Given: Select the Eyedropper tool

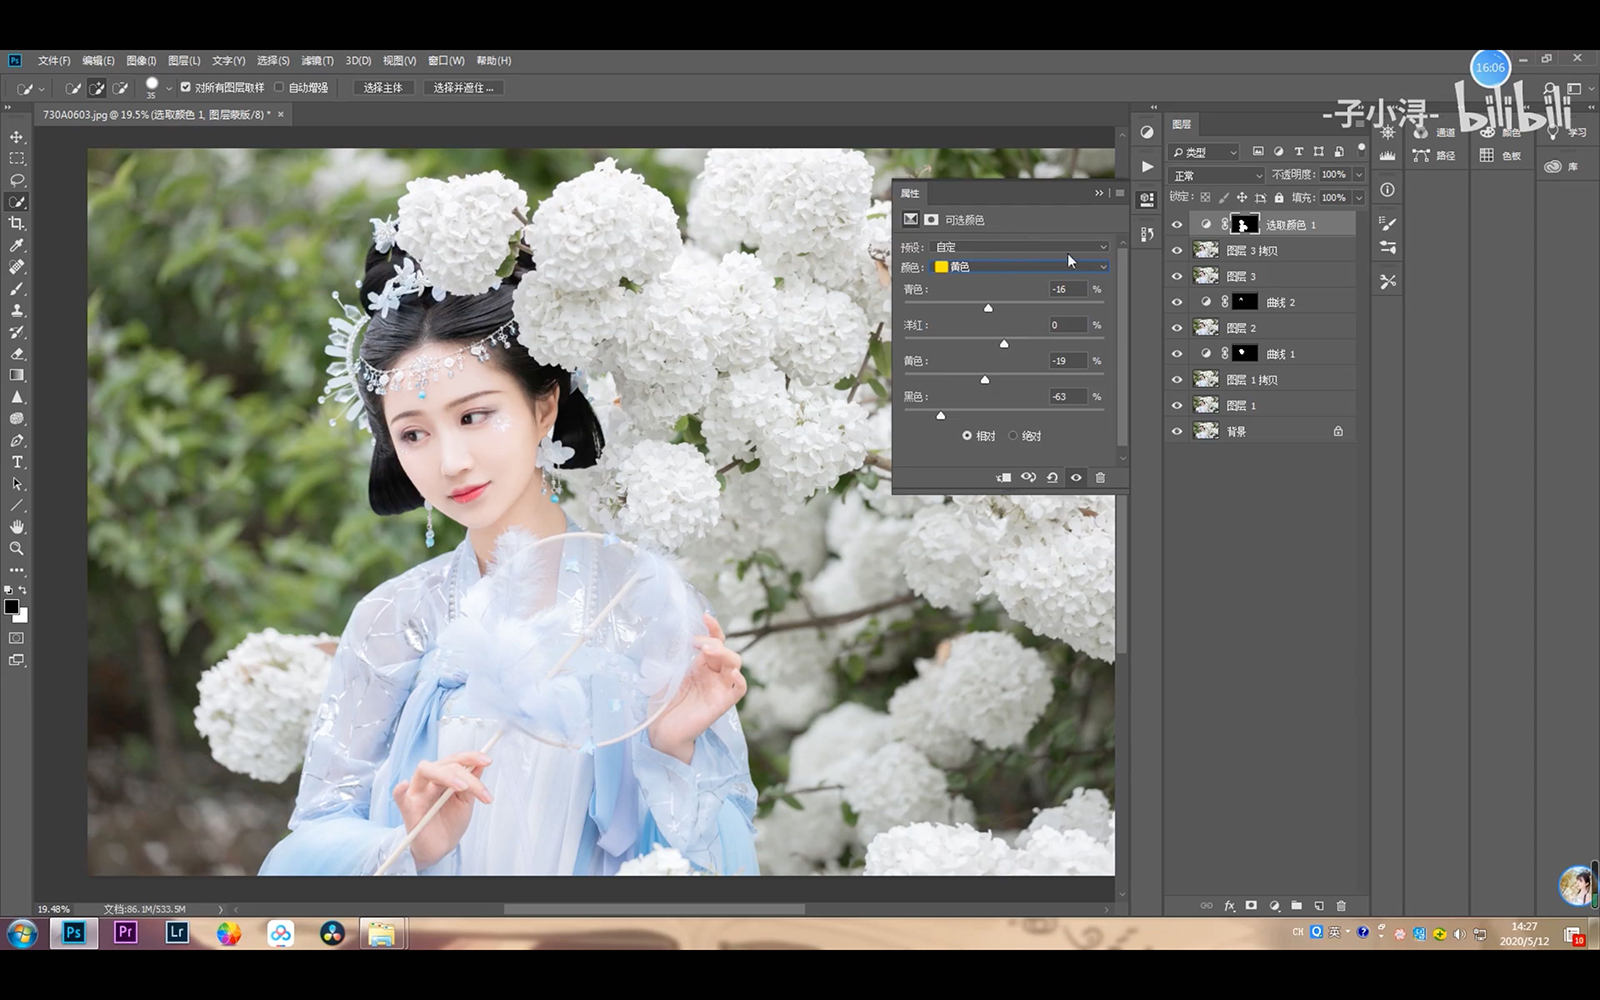Looking at the screenshot, I should (17, 246).
